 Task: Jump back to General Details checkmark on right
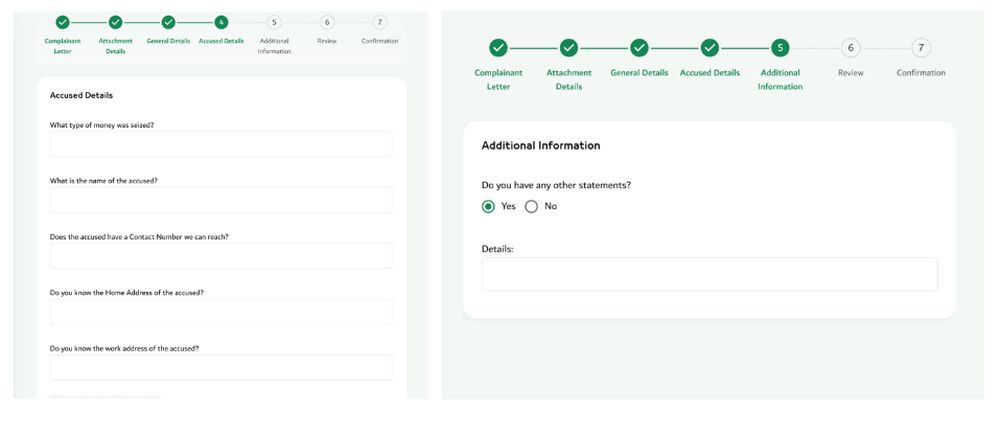639,48
